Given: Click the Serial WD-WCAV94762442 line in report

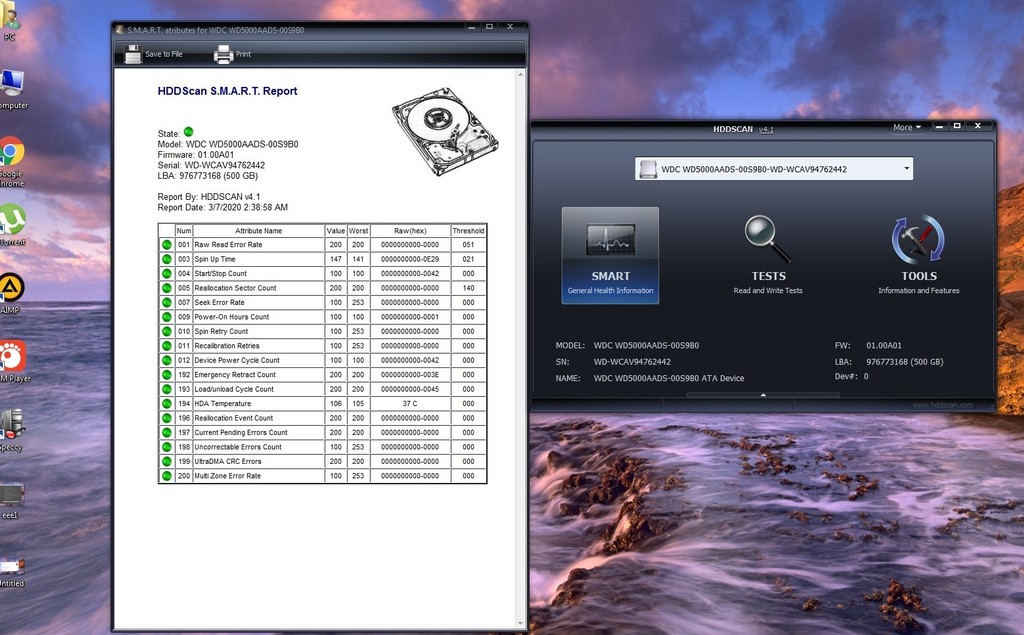Looking at the screenshot, I should point(211,165).
